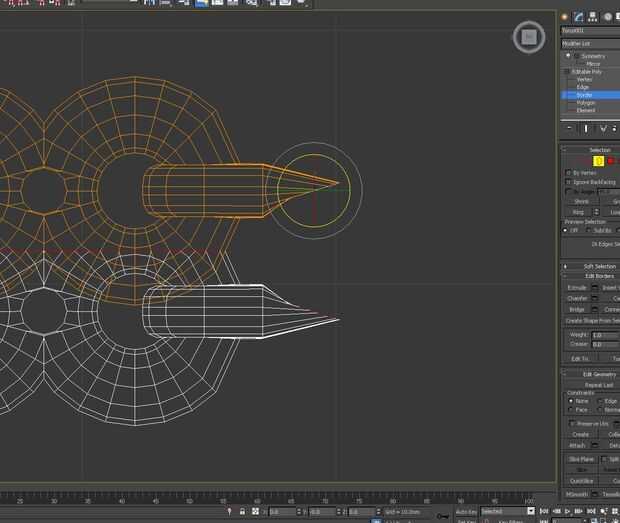Click the selection lock padlock icon
The height and width of the screenshot is (523, 620).
[243, 511]
